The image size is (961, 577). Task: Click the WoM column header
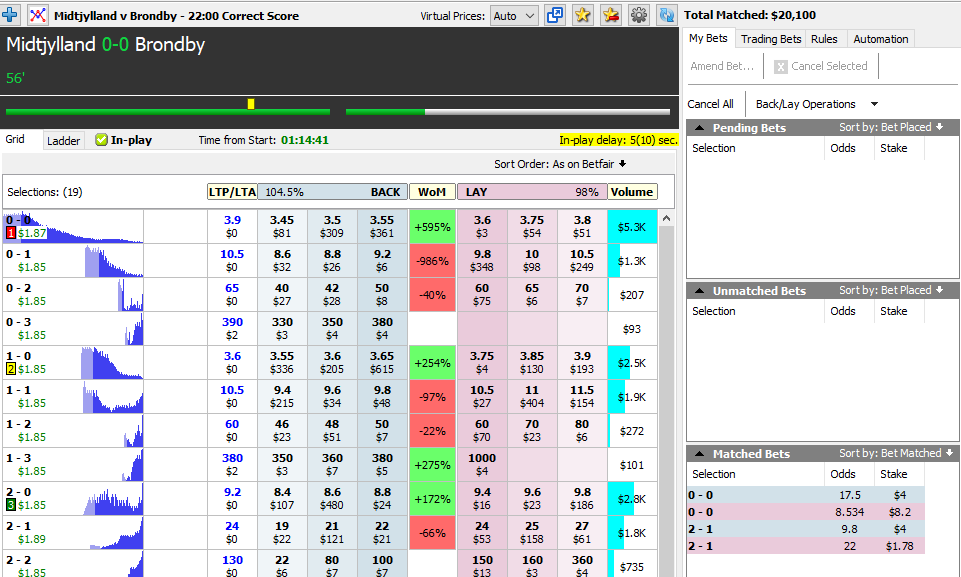pyautogui.click(x=432, y=192)
